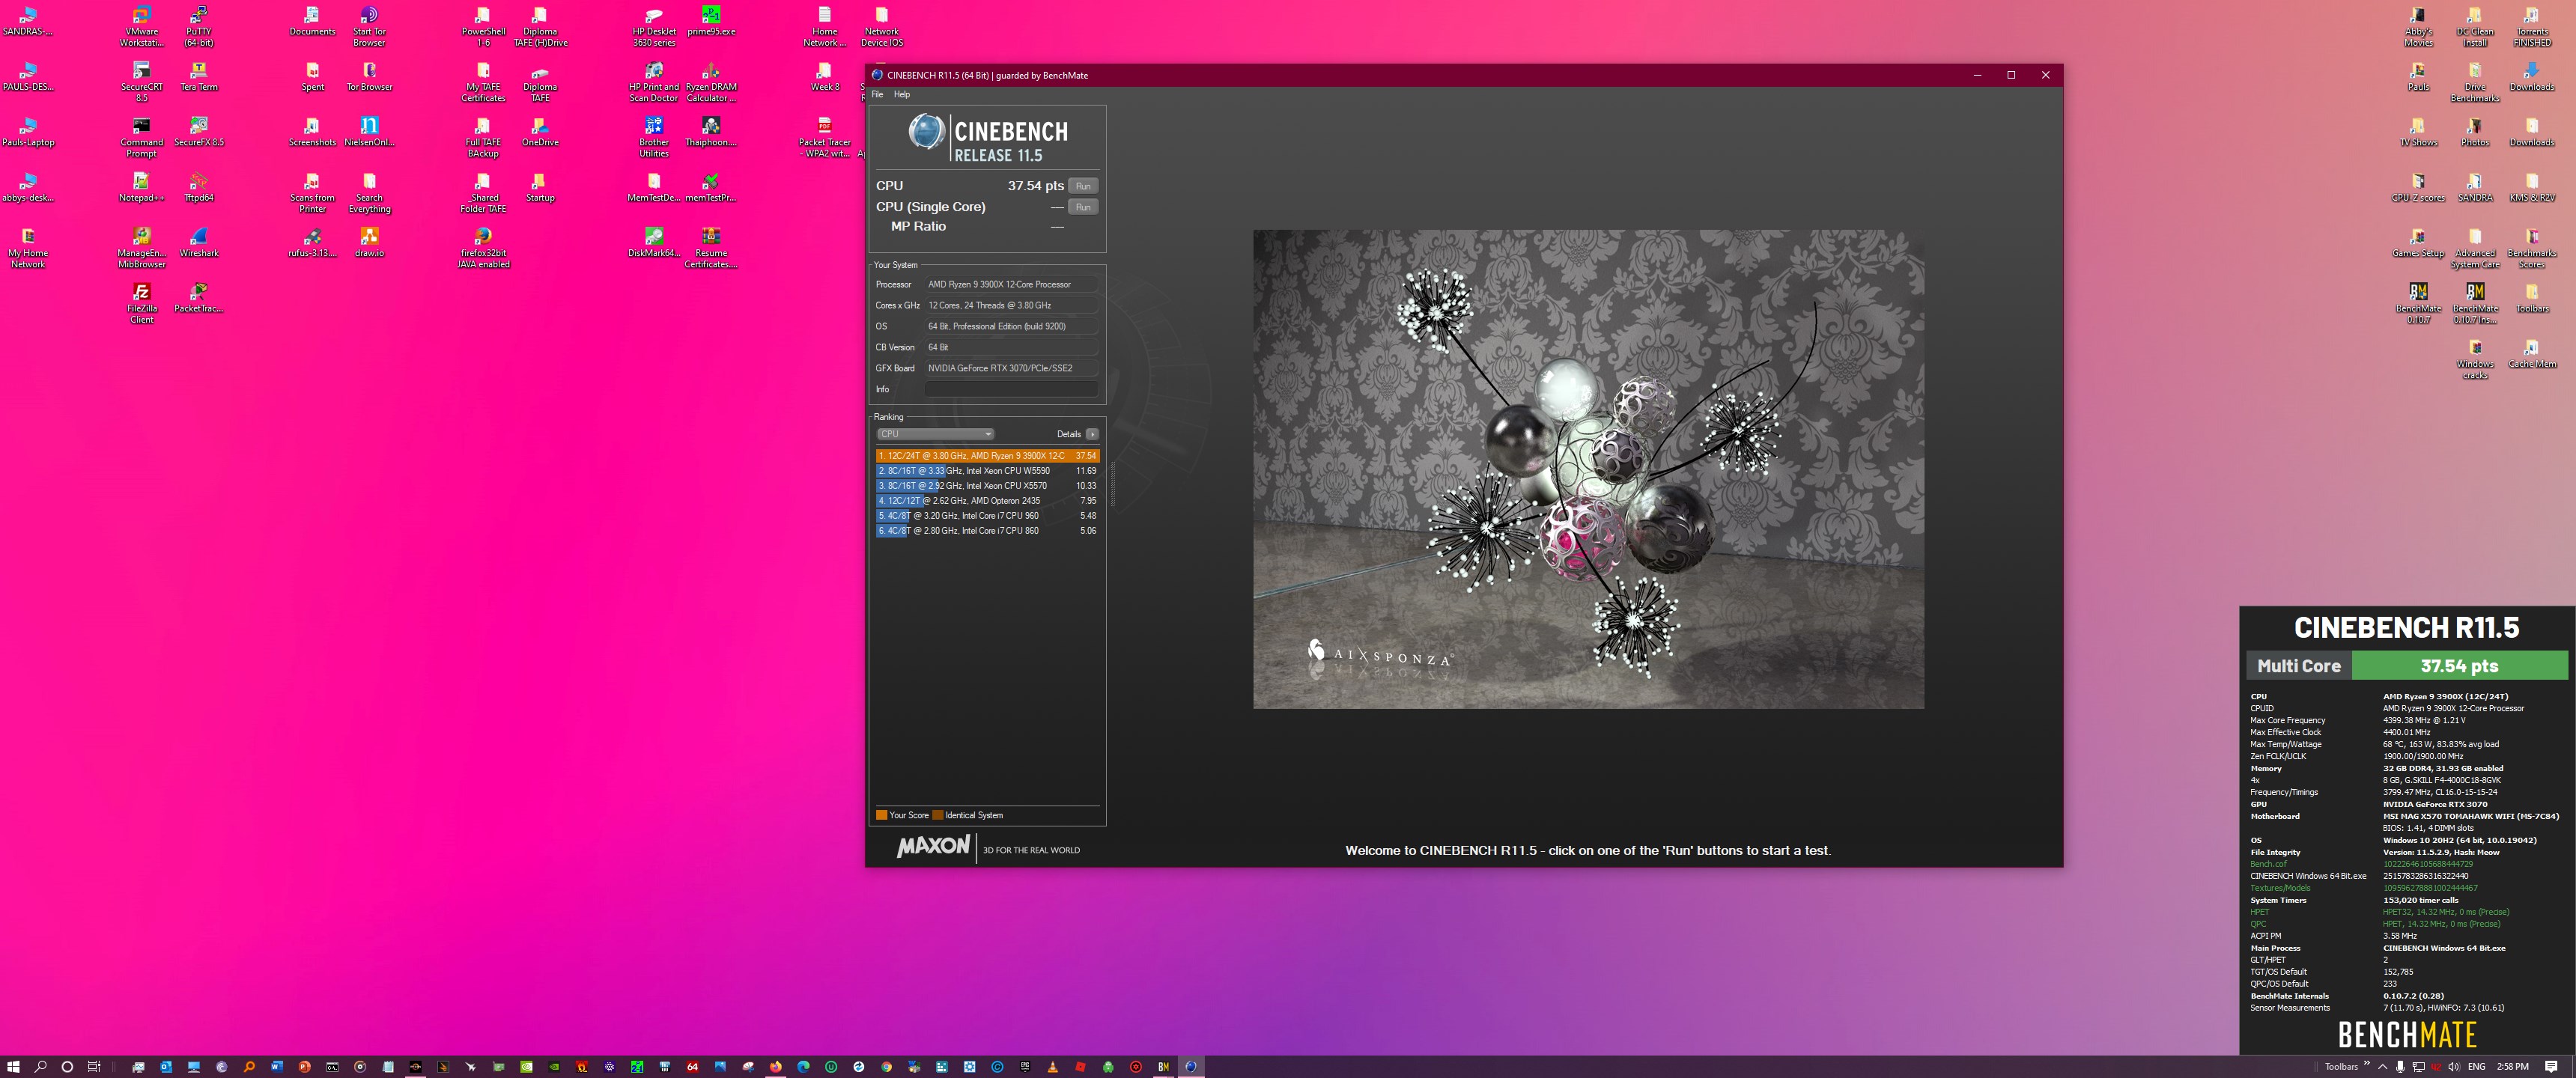Select the Ryzen DRAM Calculator desktop icon
The height and width of the screenshot is (1078, 2576).
pyautogui.click(x=711, y=82)
